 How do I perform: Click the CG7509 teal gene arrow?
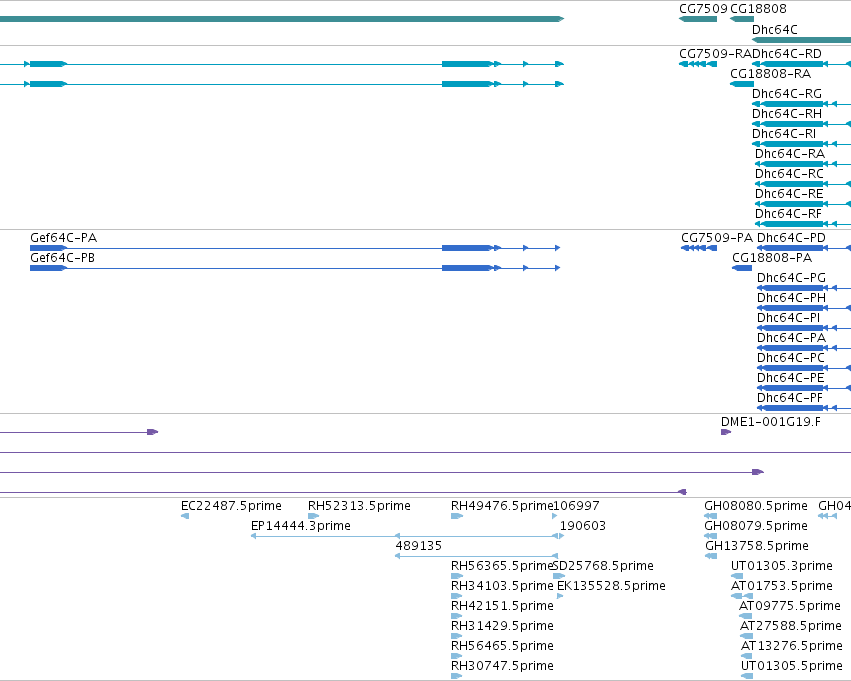click(698, 19)
